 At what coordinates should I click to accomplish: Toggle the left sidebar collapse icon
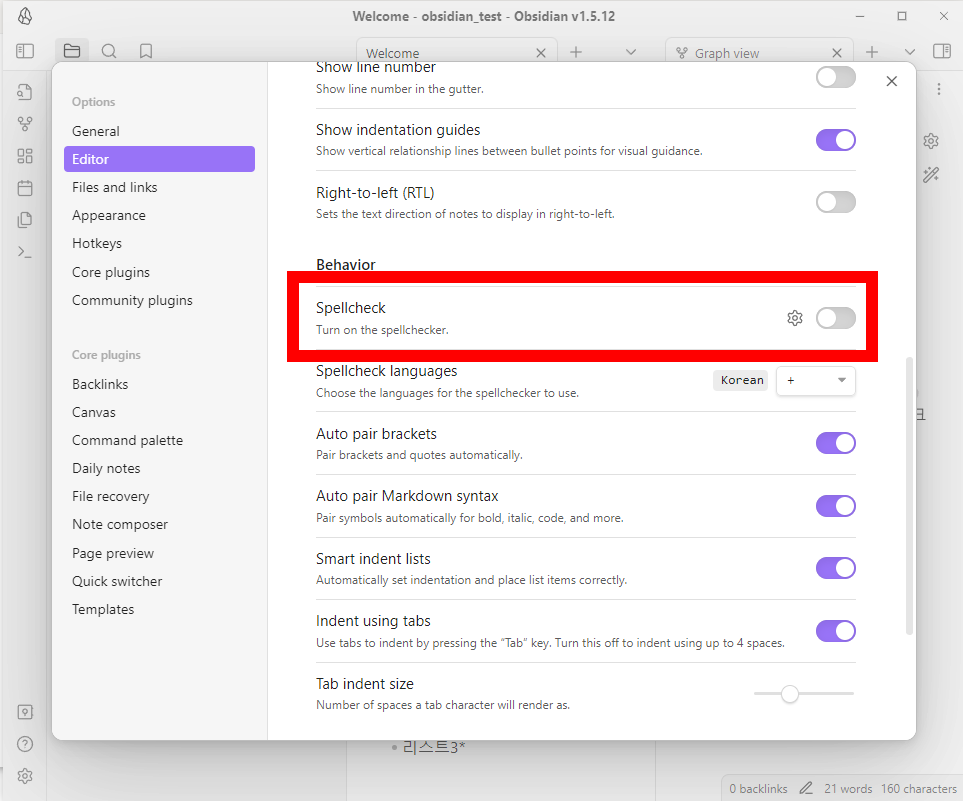[x=25, y=51]
